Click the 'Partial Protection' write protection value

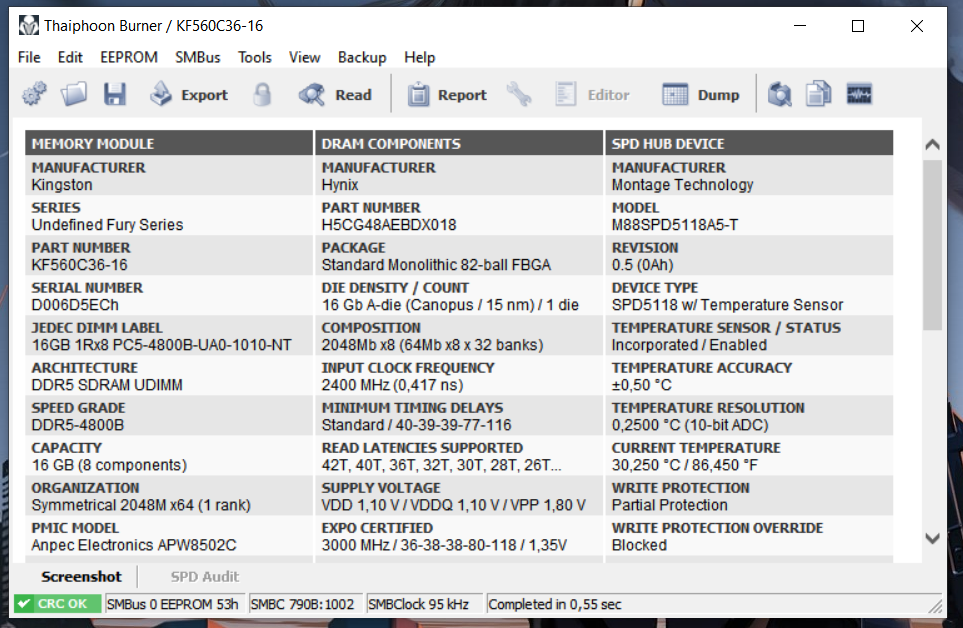[669, 505]
